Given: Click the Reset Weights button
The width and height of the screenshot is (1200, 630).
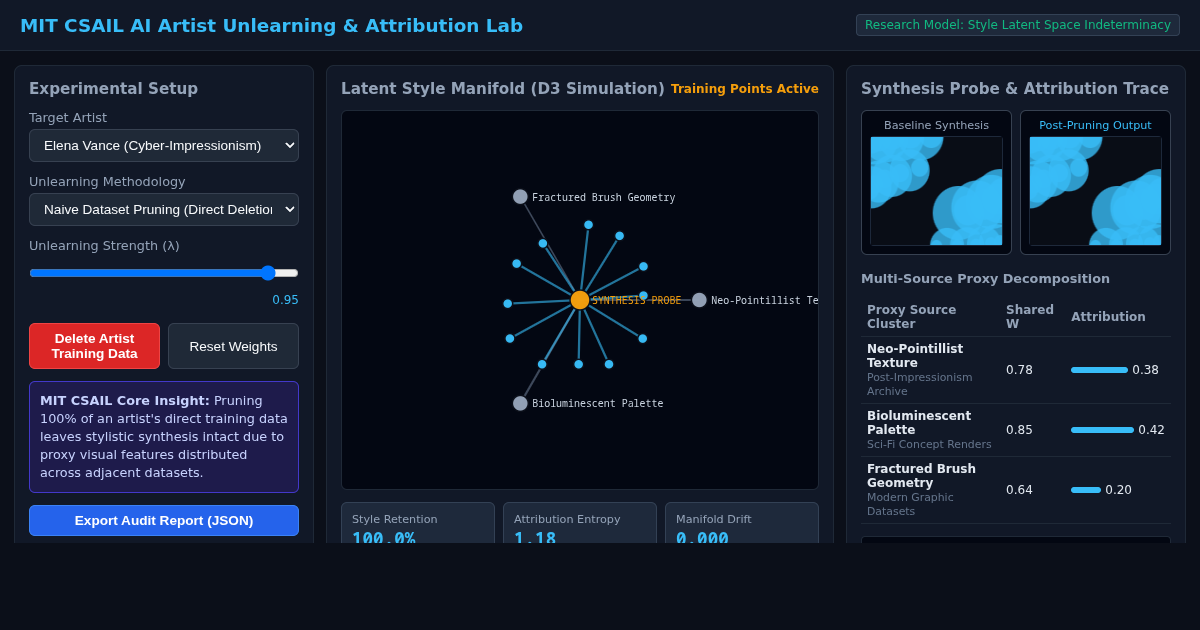Looking at the screenshot, I should (233, 346).
